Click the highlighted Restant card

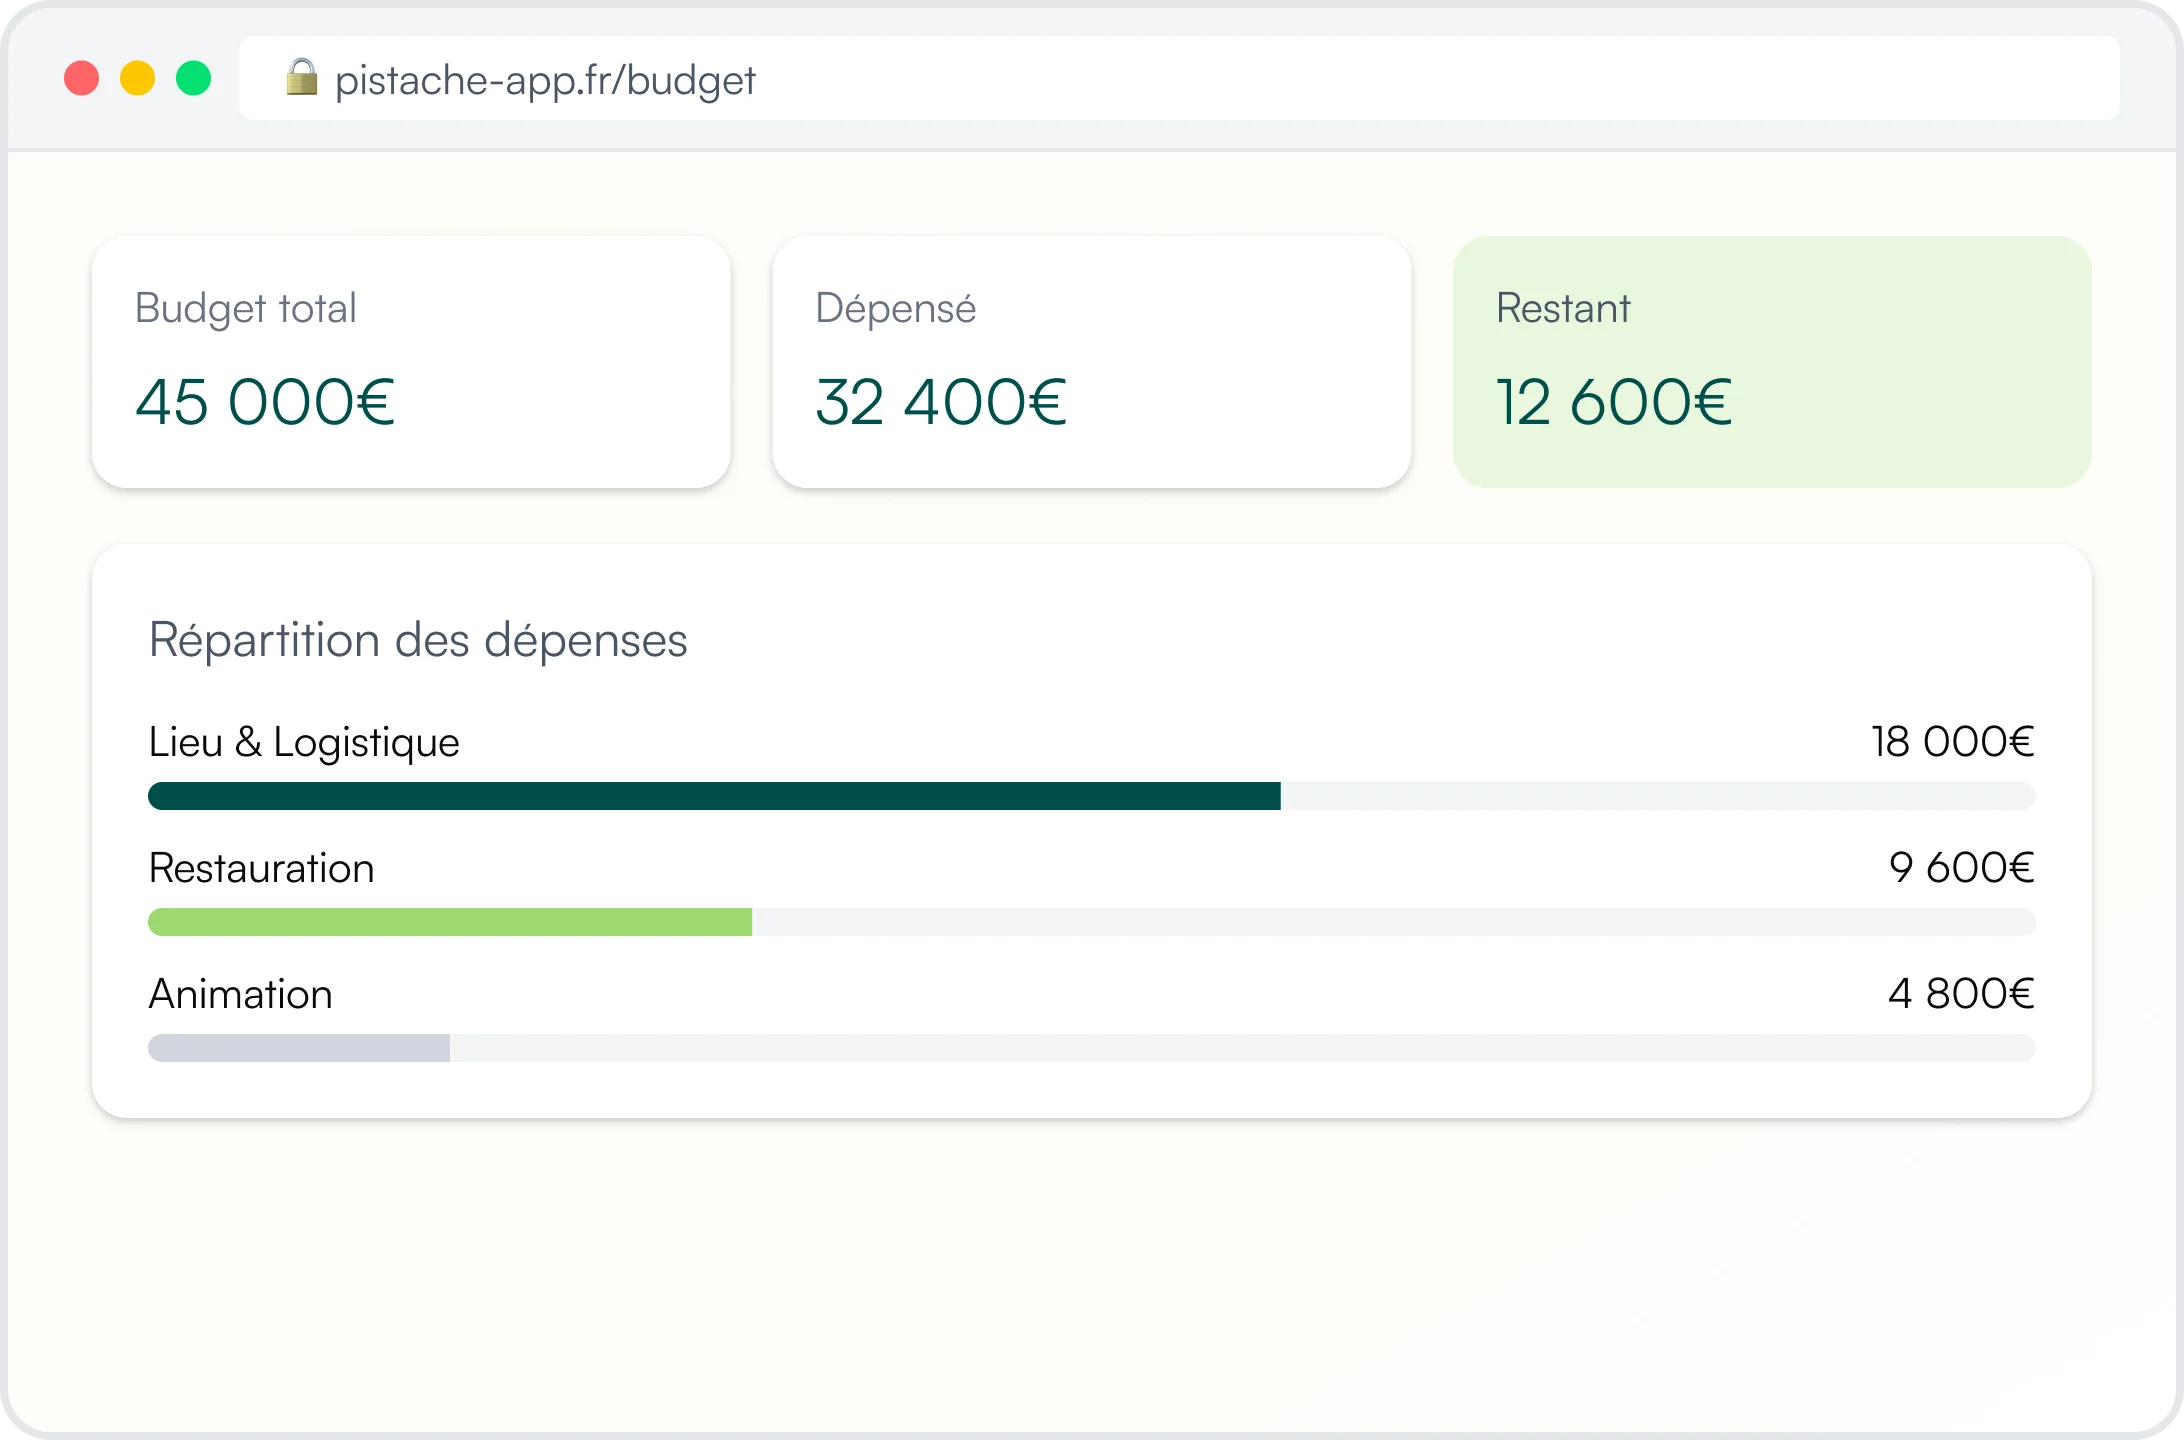1771,362
